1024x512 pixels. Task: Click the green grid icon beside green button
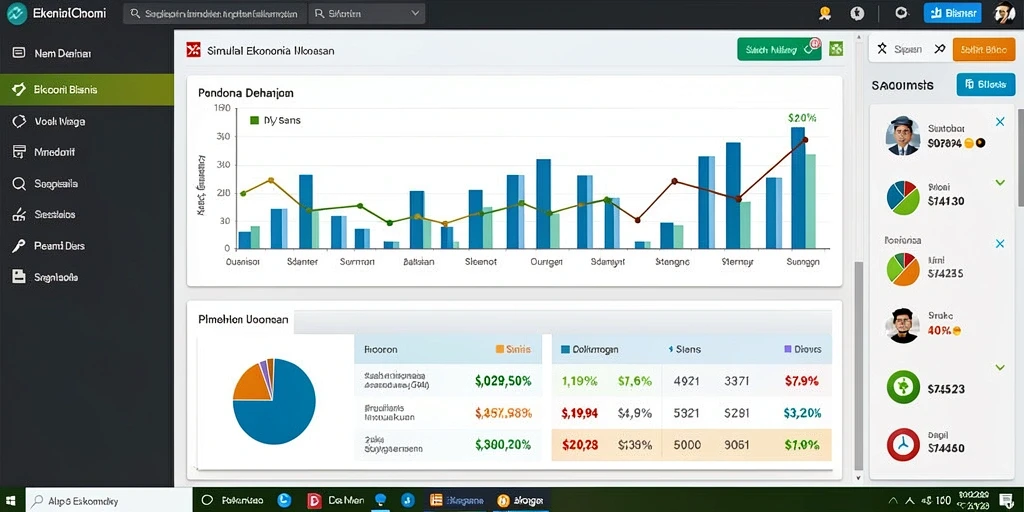836,49
